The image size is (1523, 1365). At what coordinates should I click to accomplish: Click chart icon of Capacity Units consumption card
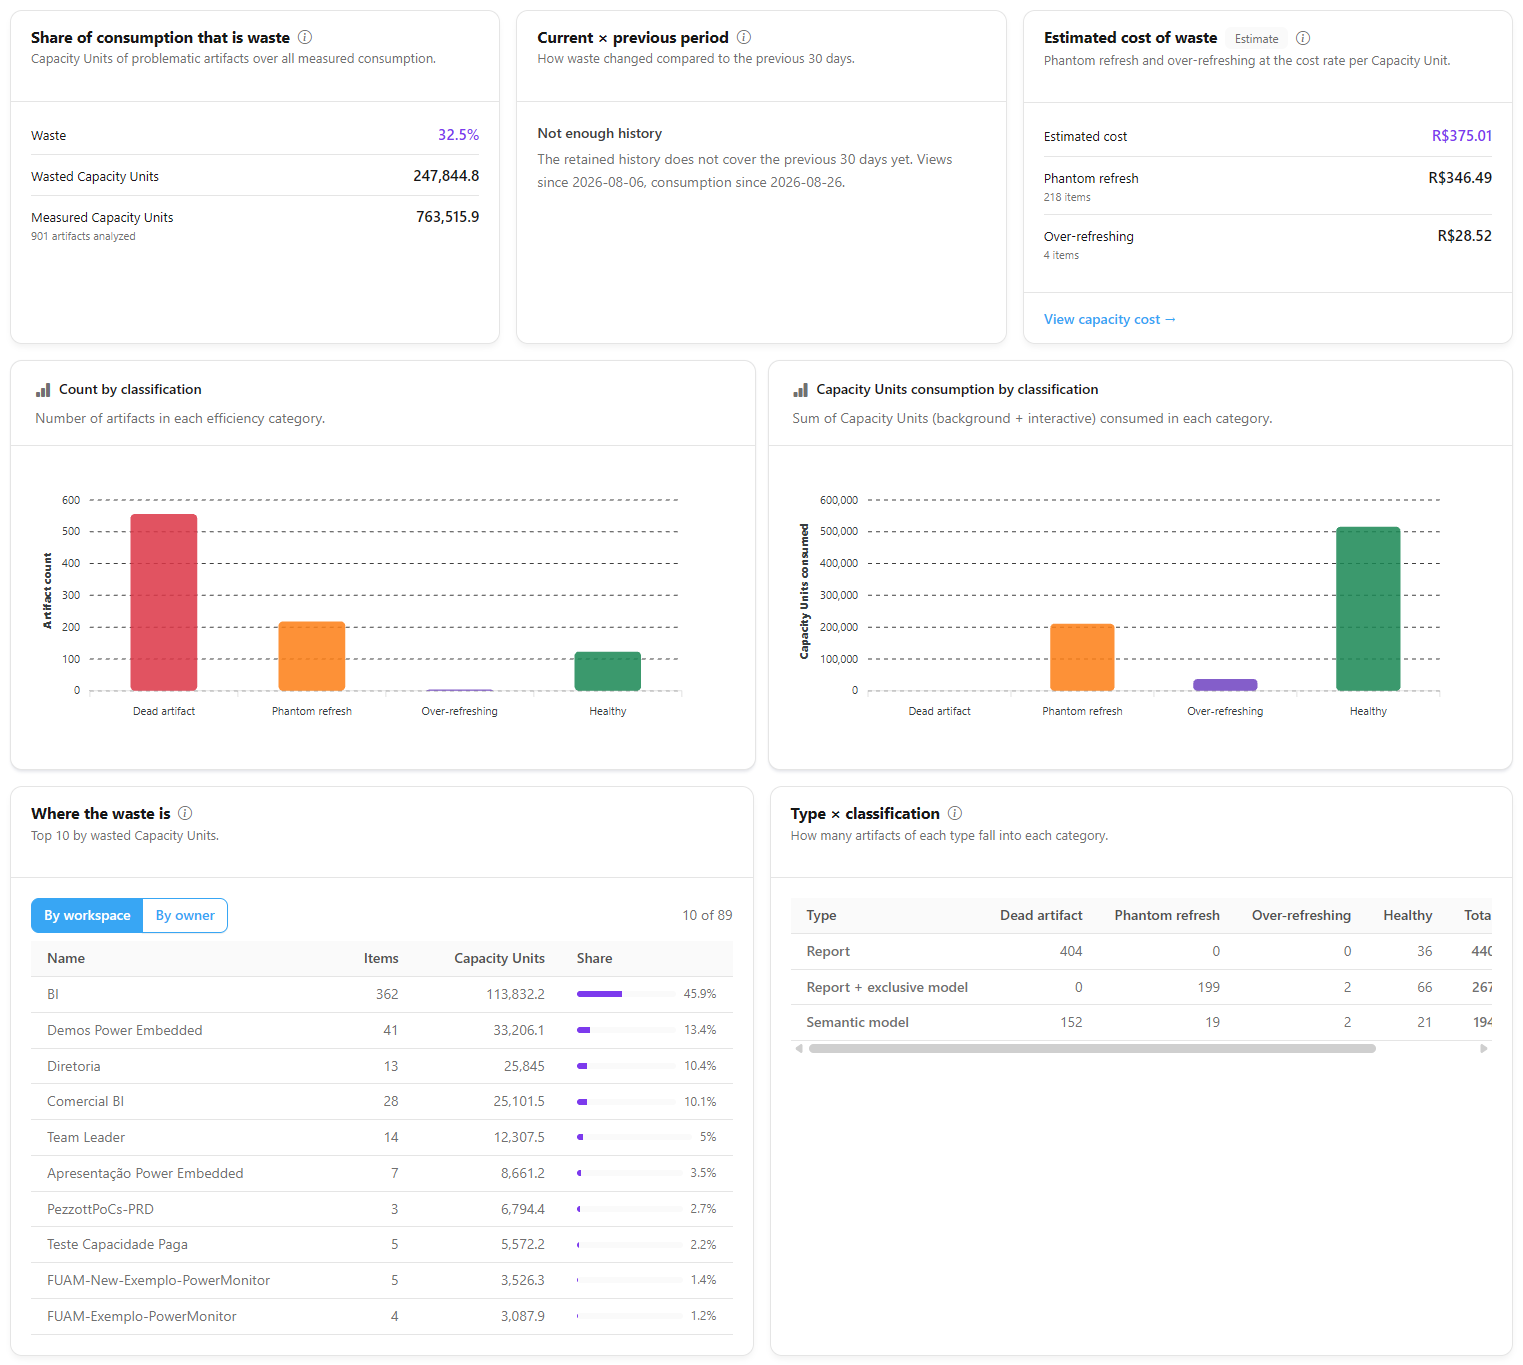coord(801,390)
